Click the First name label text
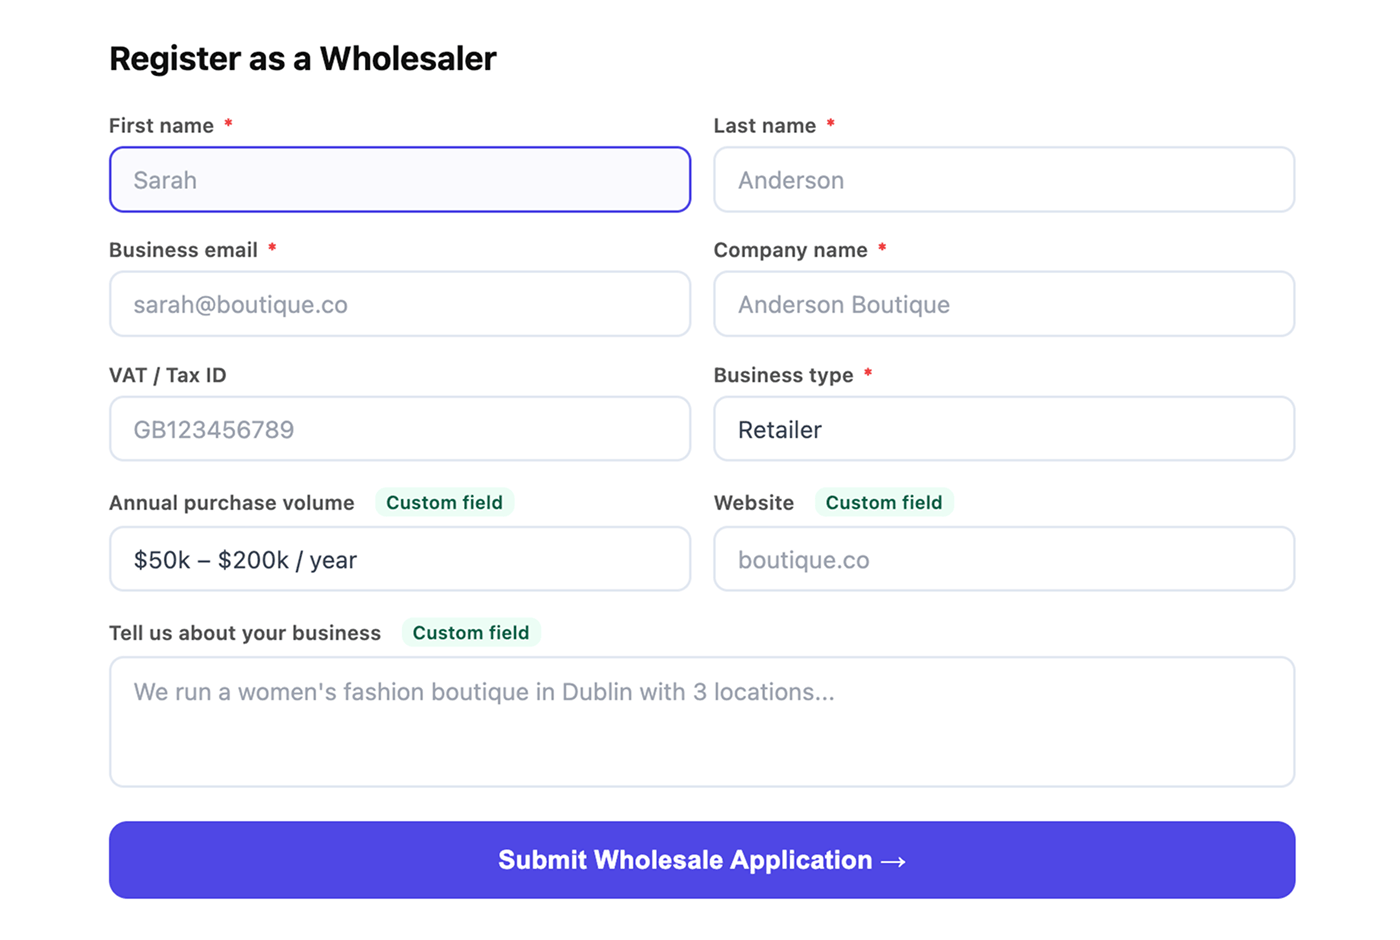Viewport: 1400px width, 940px height. 161,126
